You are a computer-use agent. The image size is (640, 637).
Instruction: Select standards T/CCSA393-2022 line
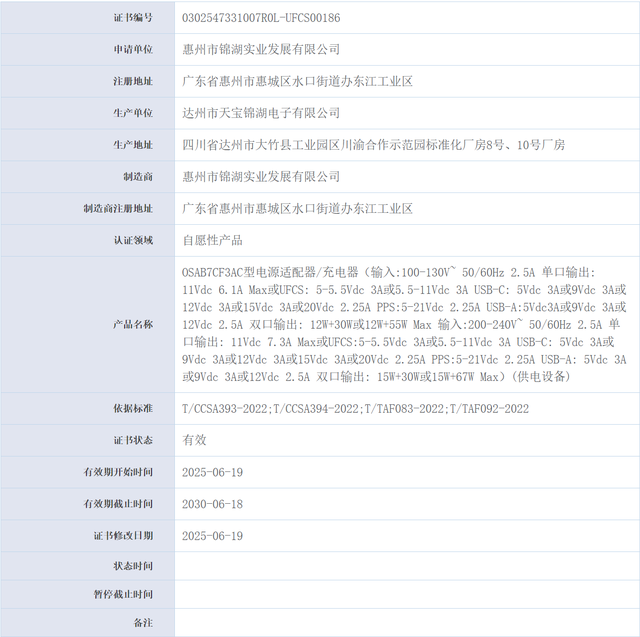(x=356, y=408)
